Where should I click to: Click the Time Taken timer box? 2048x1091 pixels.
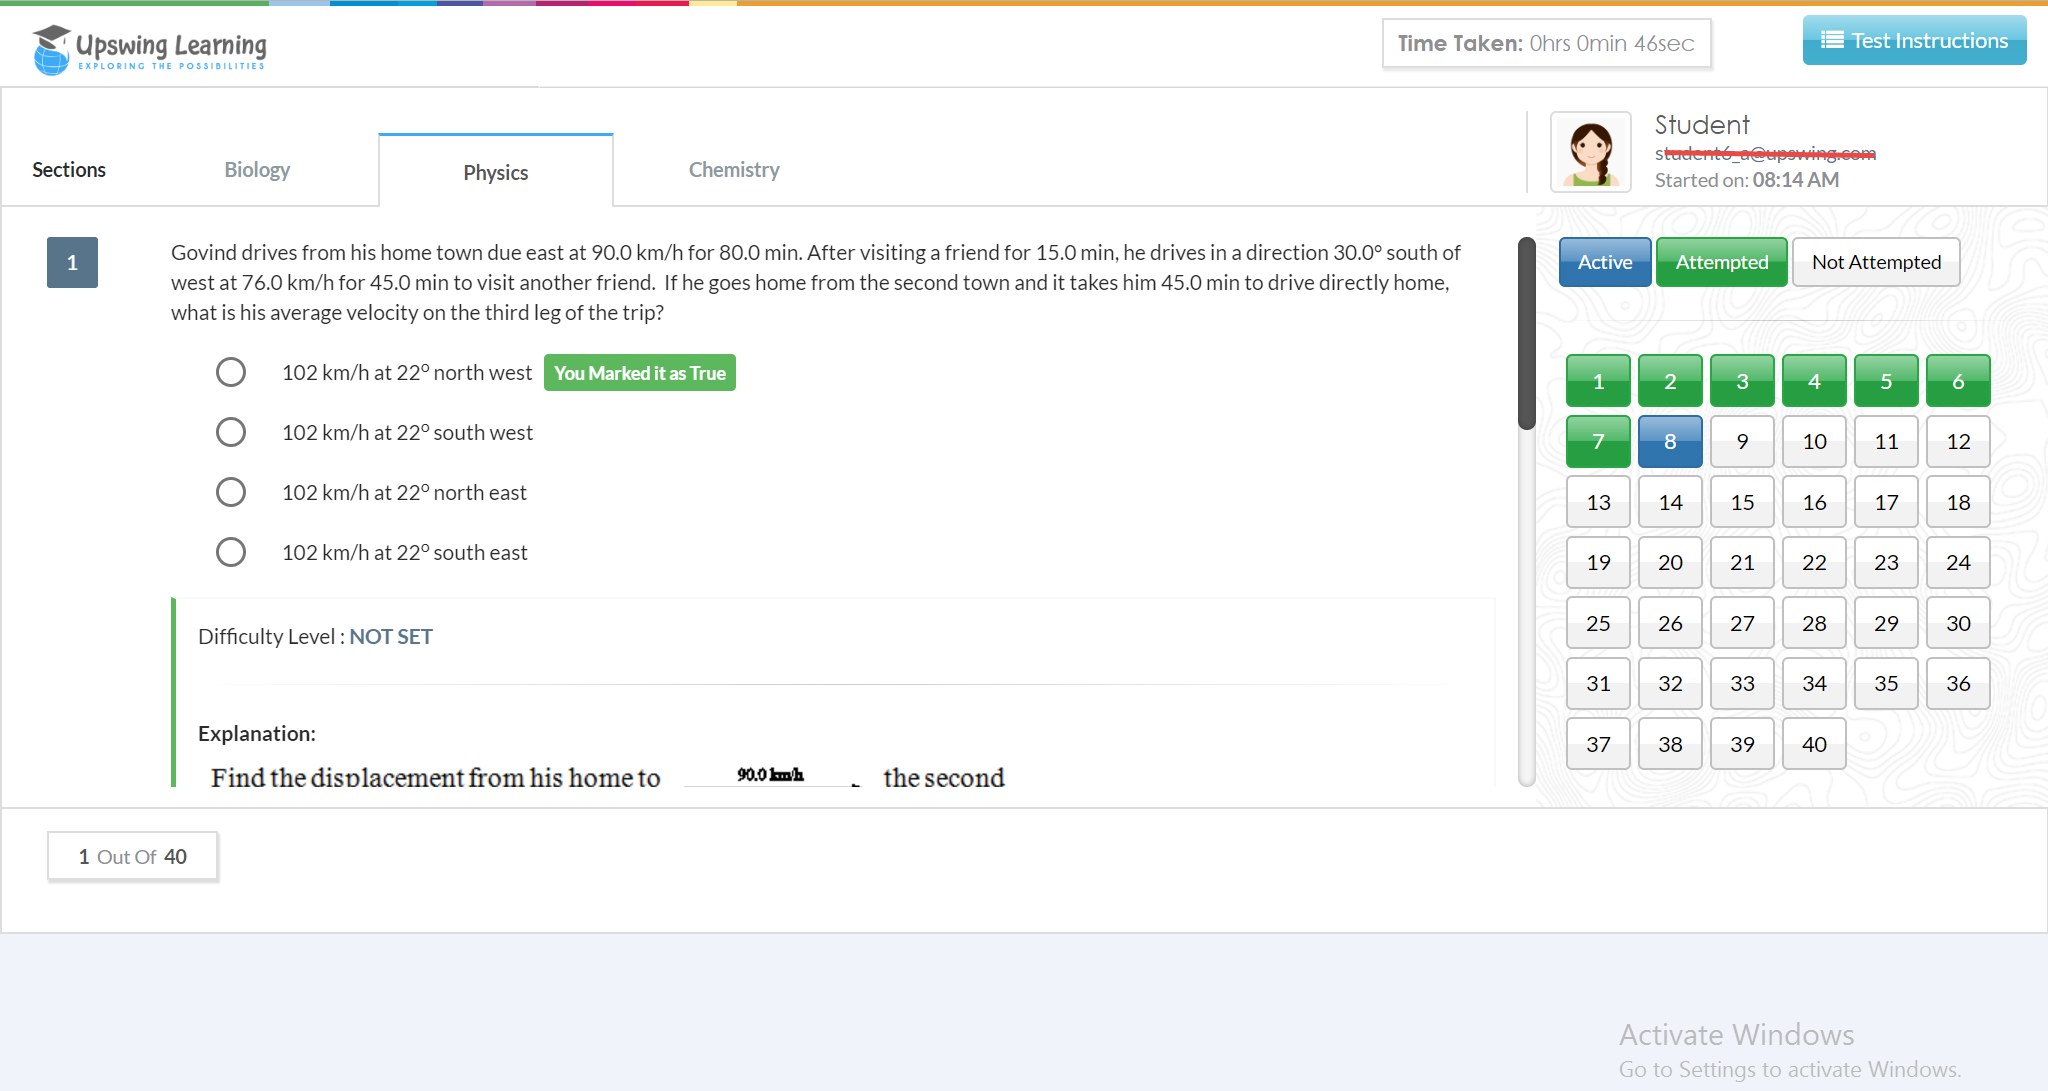coord(1546,44)
